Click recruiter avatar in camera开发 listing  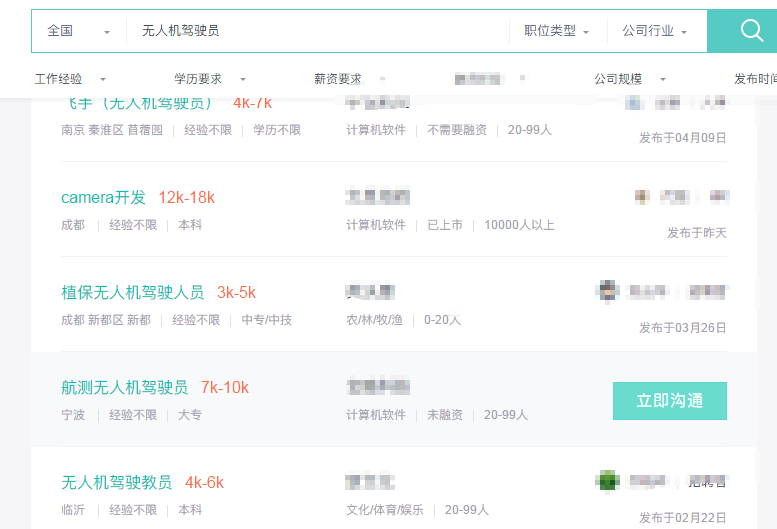point(642,197)
